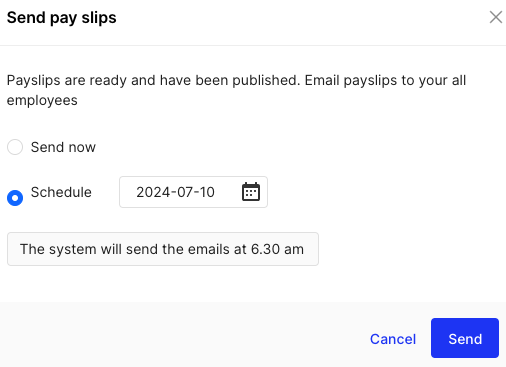Close the Send pay slips dialog

[496, 17]
